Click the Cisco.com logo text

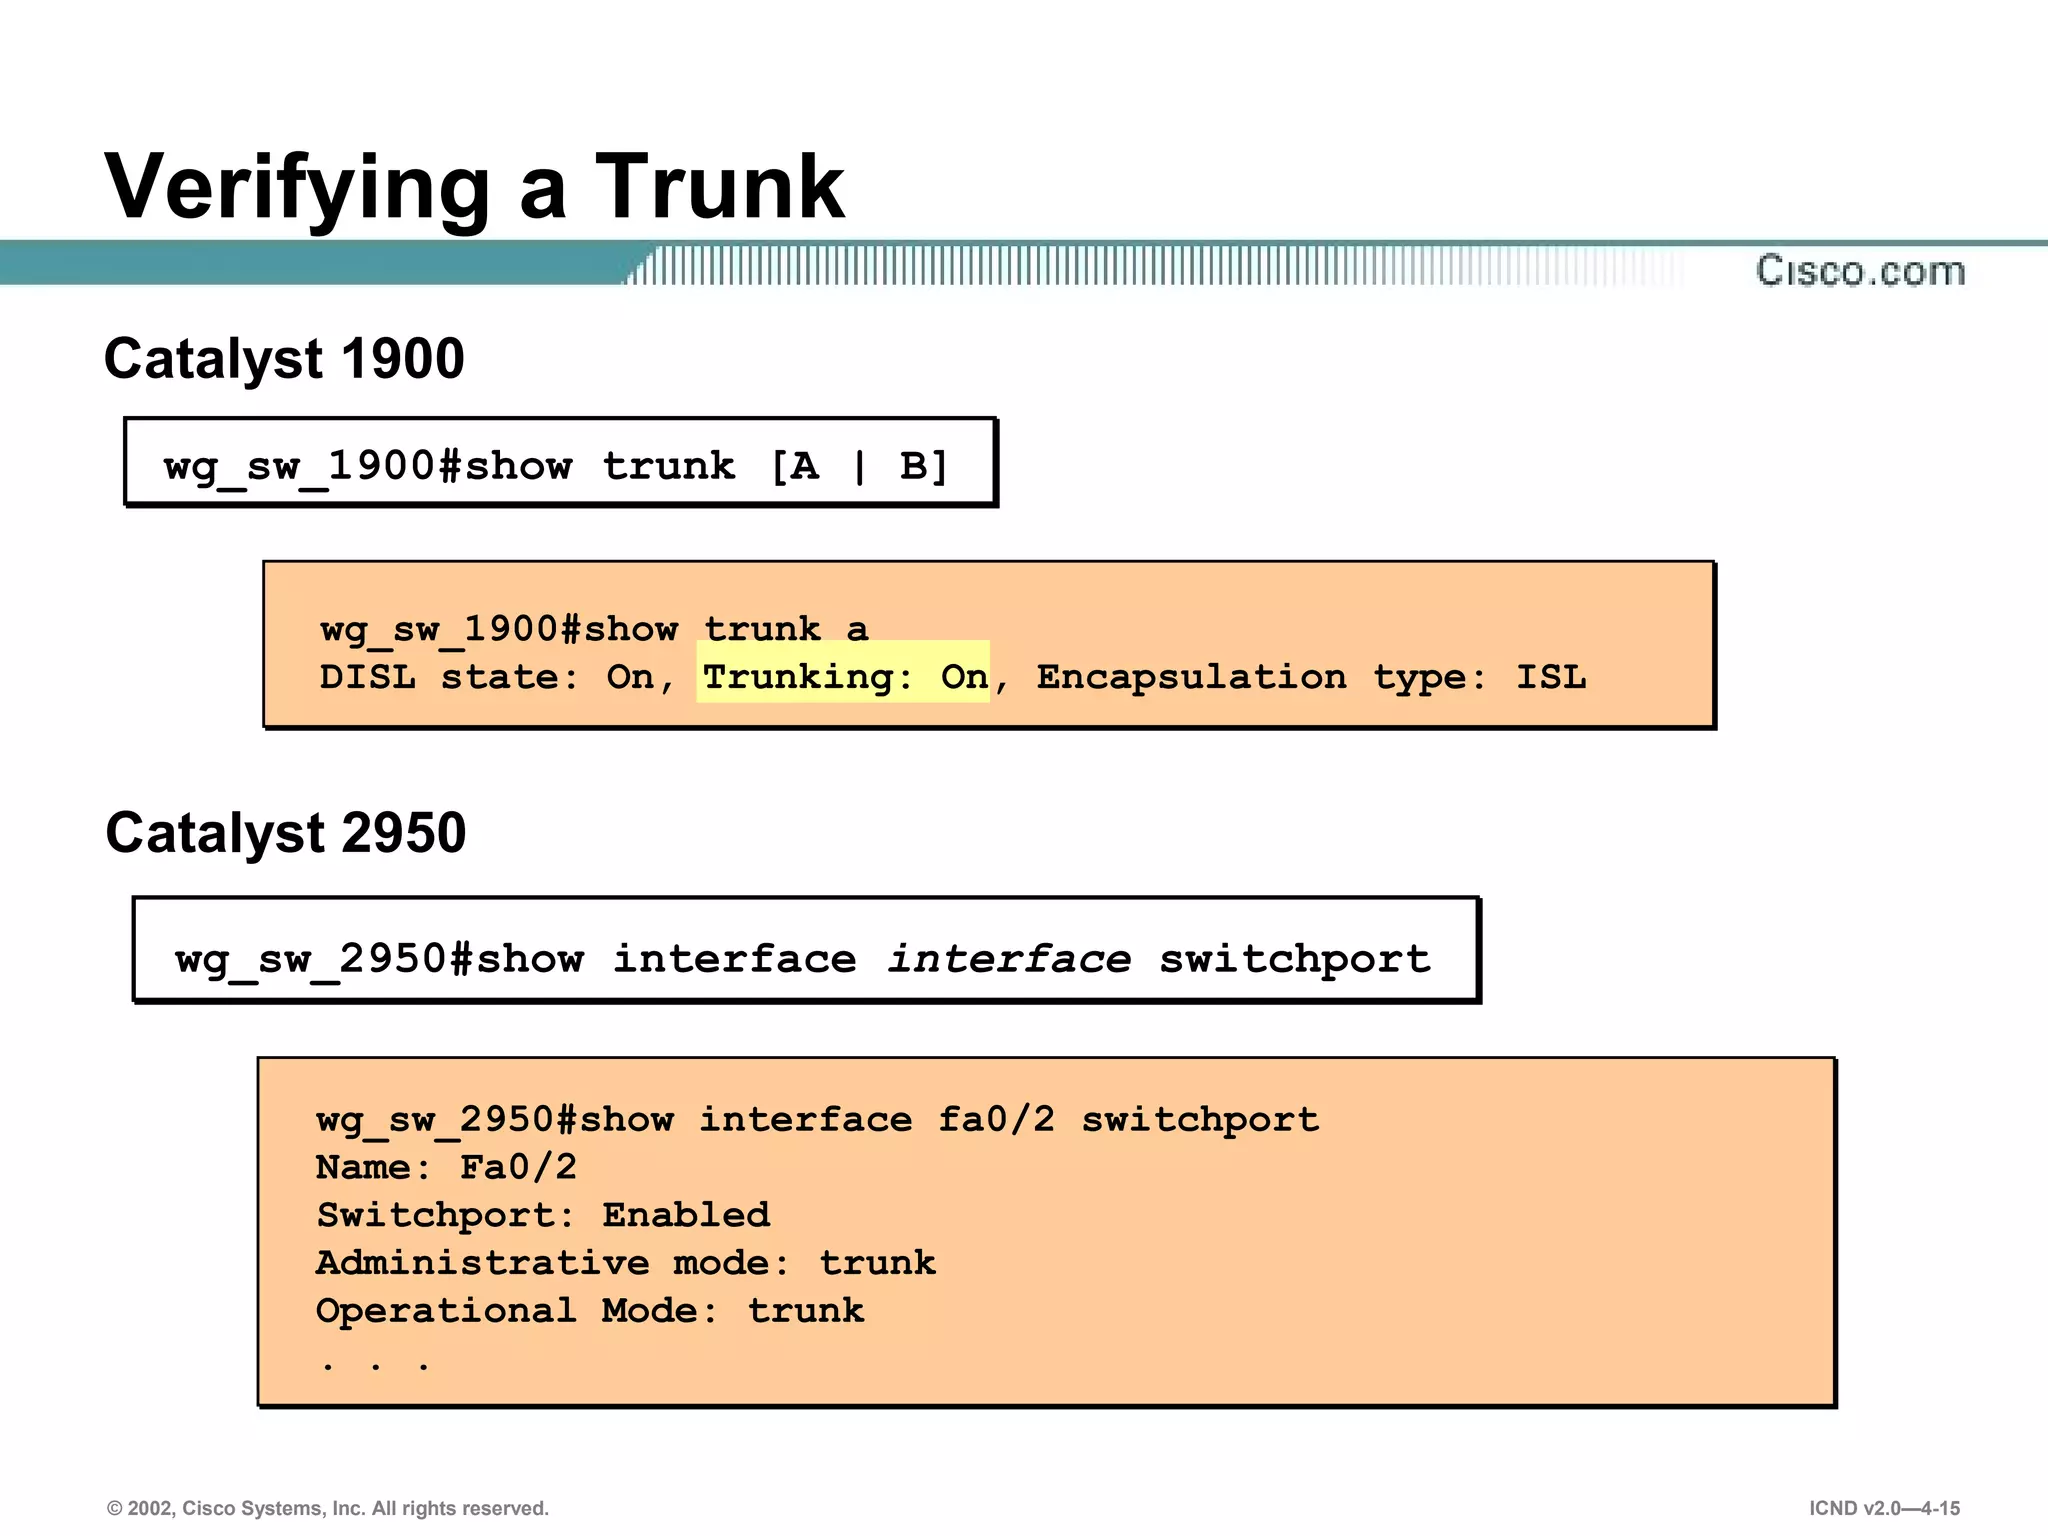(1860, 271)
